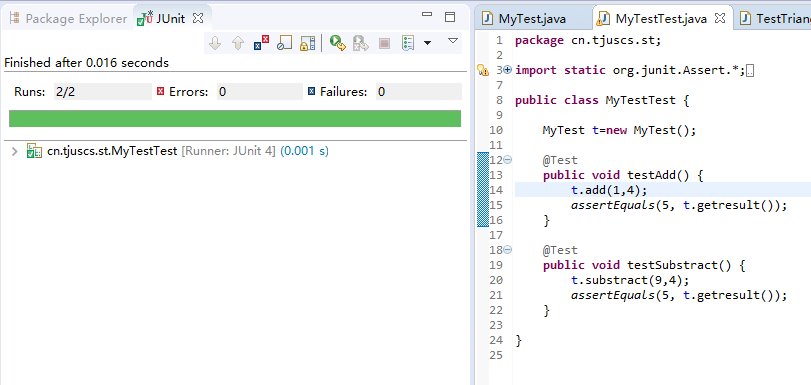
Task: Click the Failures count field
Action: [418, 92]
